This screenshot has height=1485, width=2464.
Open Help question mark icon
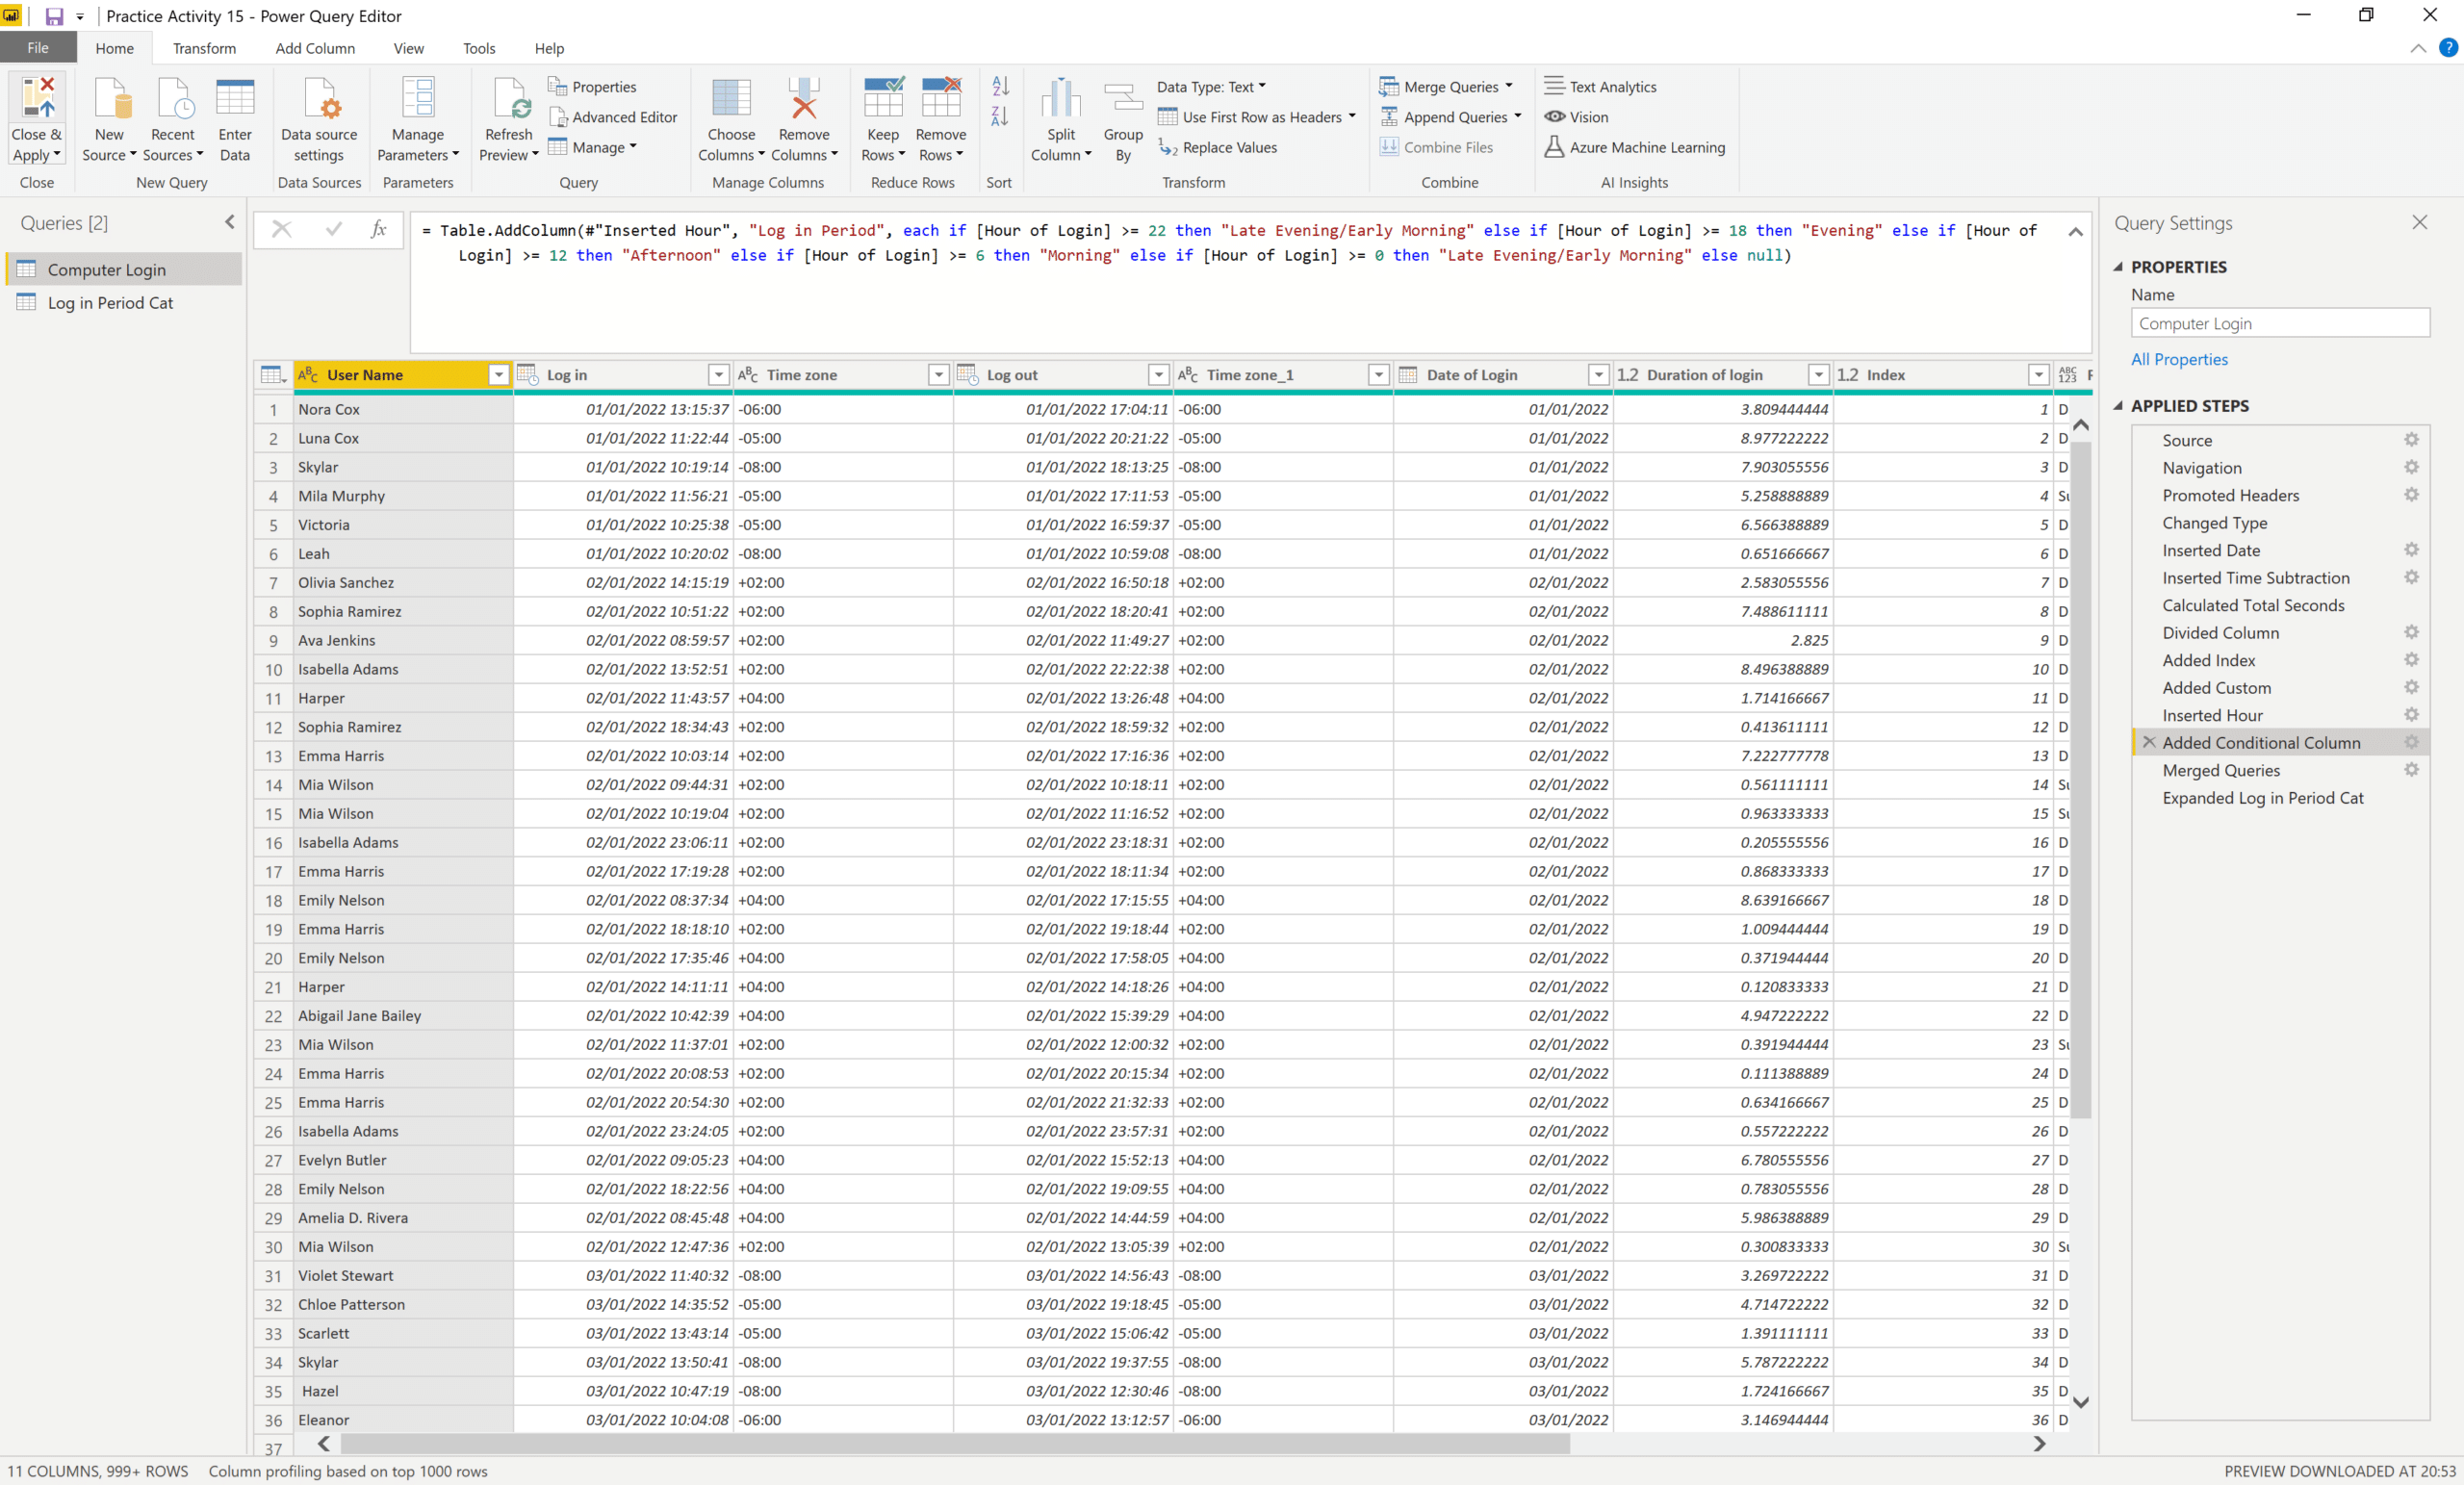coord(2448,48)
